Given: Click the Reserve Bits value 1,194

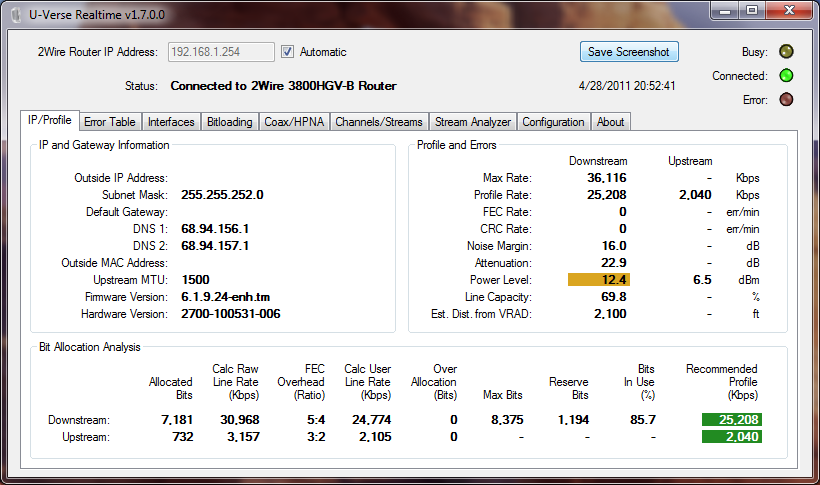Looking at the screenshot, I should coord(573,420).
